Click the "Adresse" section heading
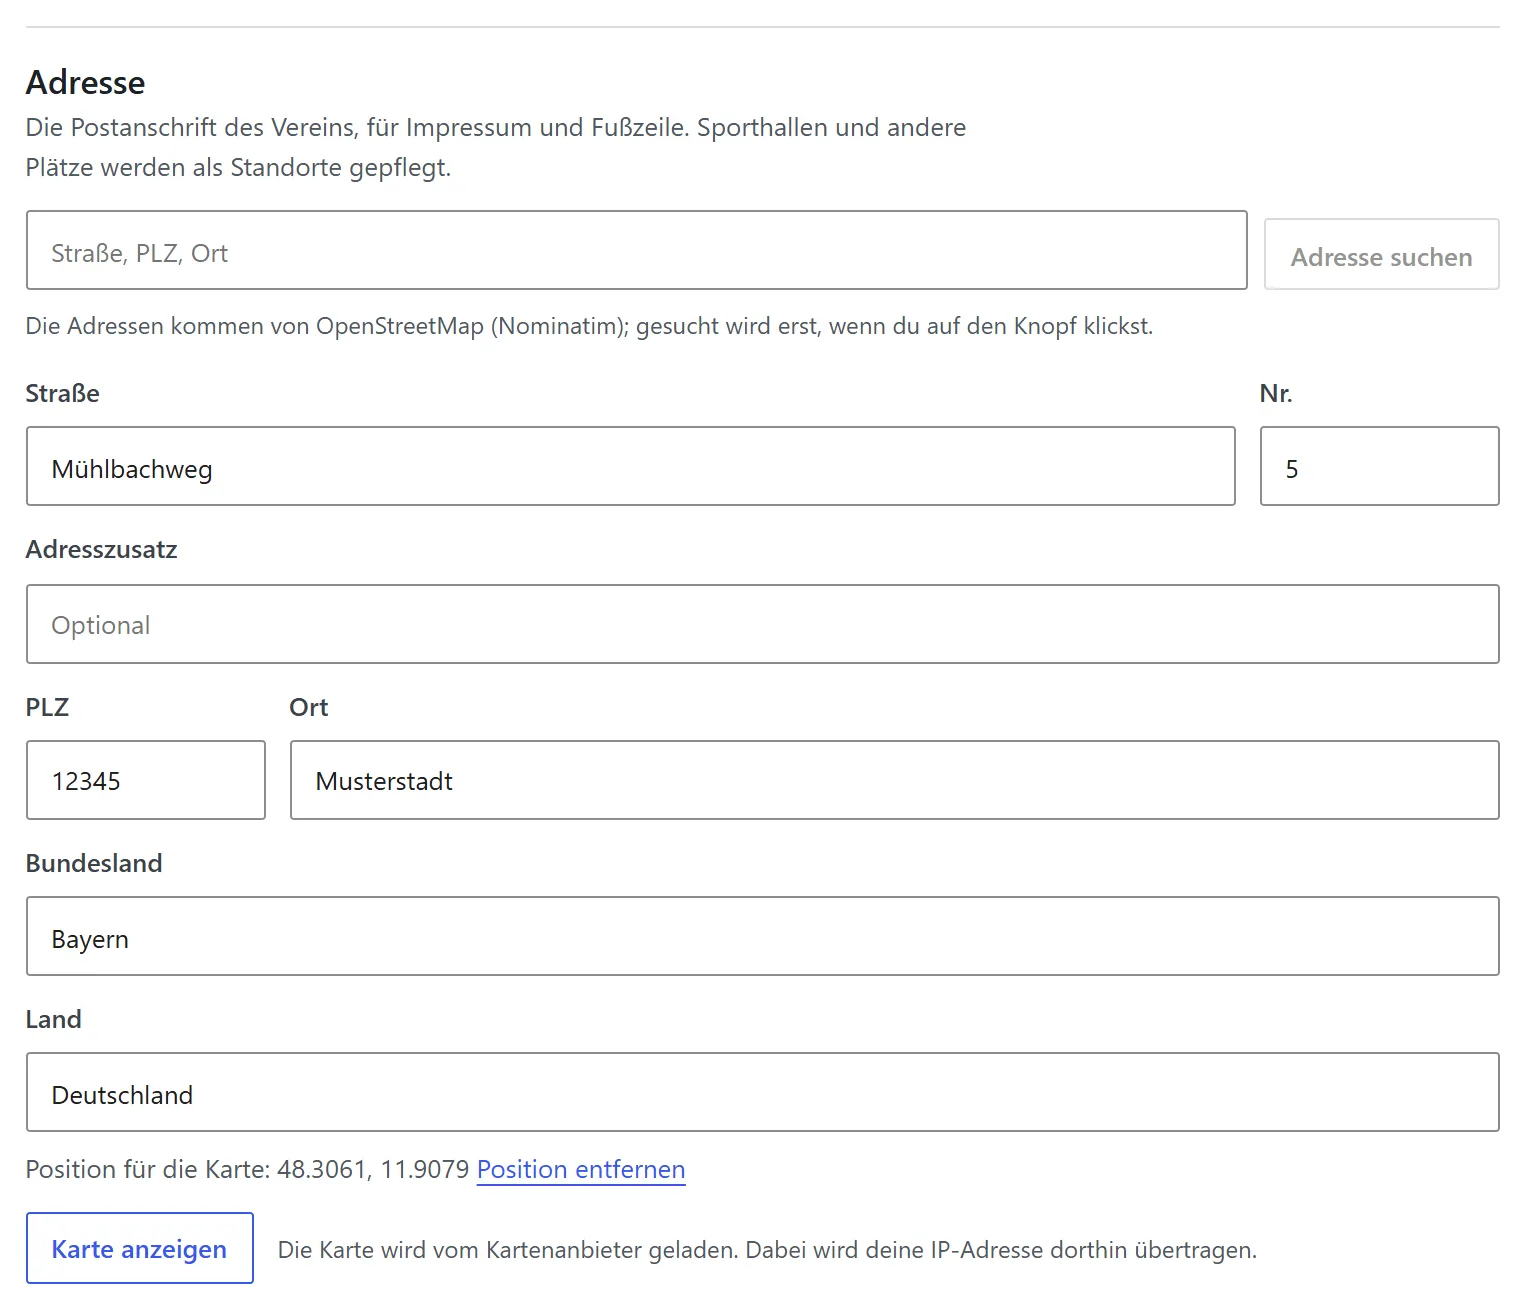 click(85, 82)
